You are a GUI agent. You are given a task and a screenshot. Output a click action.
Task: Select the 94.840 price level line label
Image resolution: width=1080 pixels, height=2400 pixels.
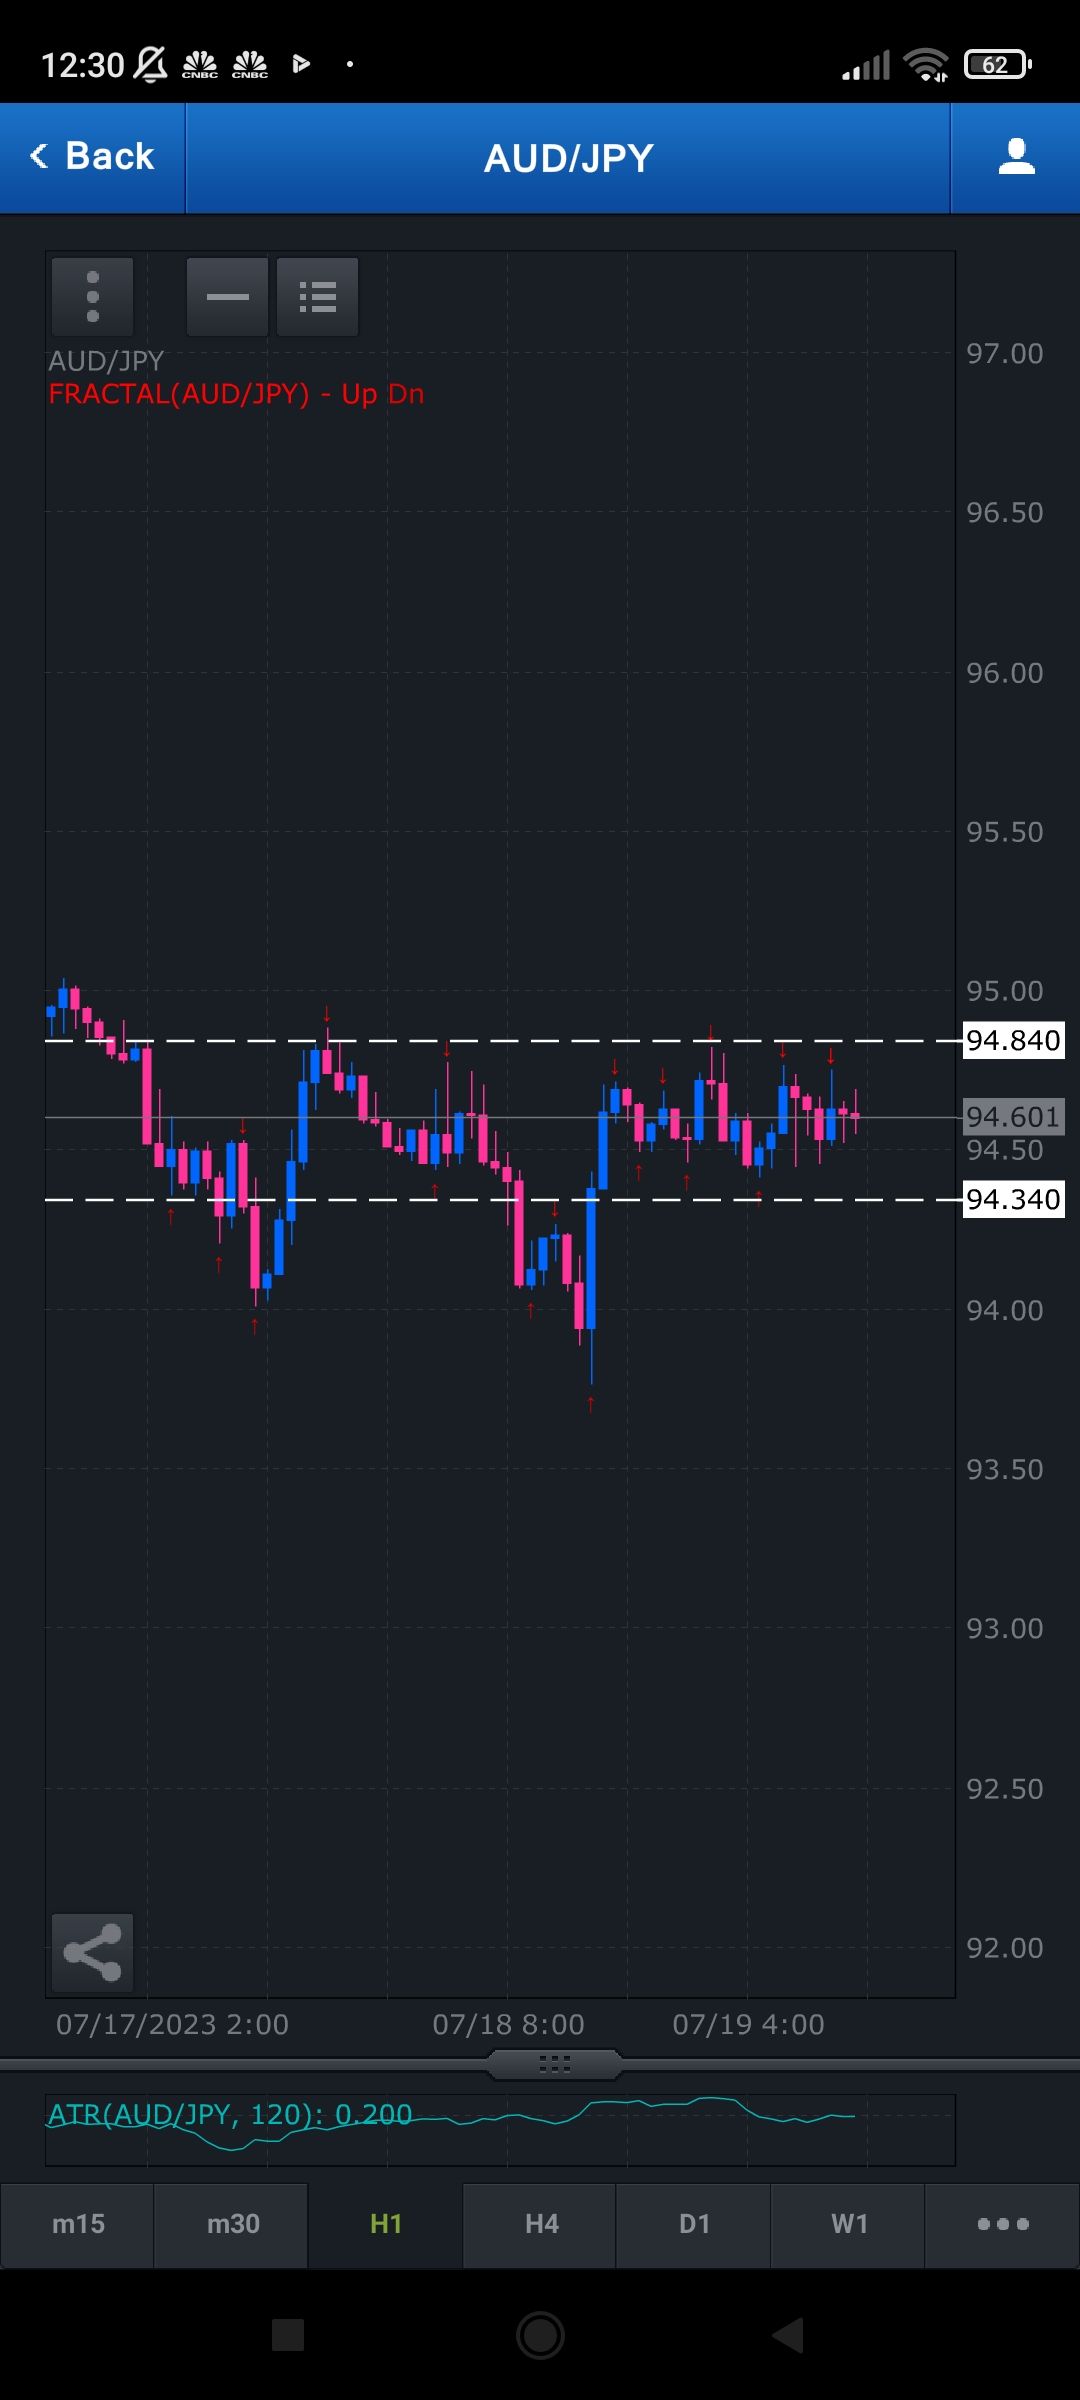tap(1012, 1040)
